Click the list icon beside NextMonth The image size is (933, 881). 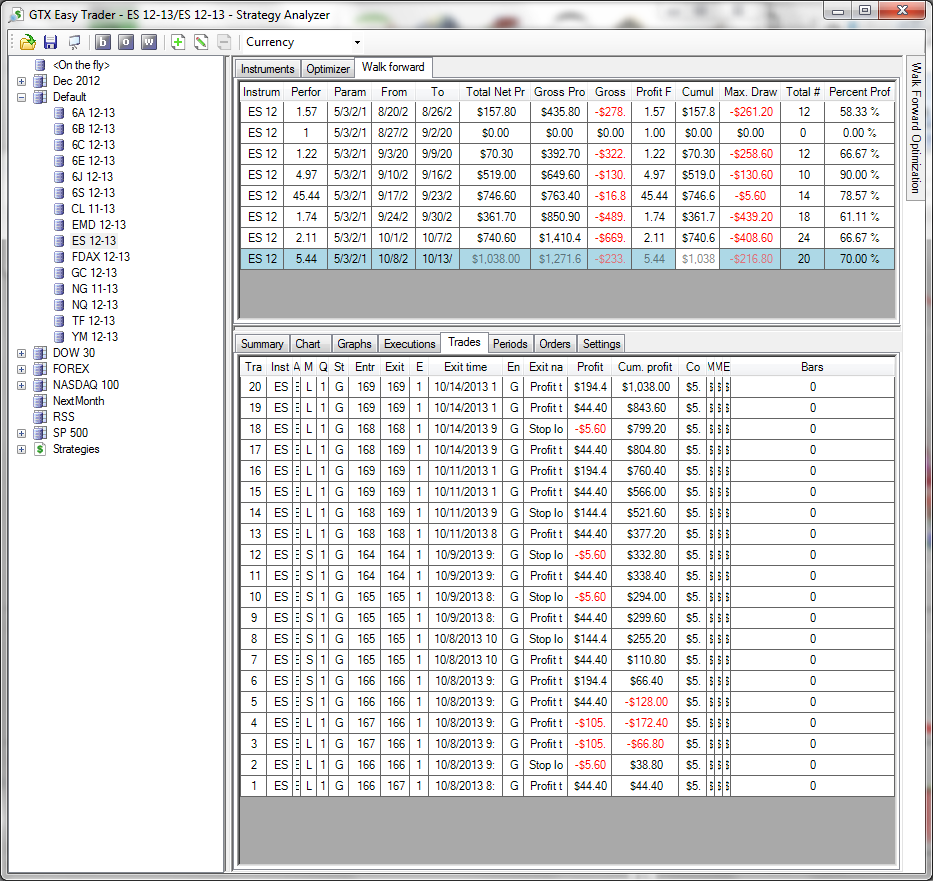[x=40, y=401]
